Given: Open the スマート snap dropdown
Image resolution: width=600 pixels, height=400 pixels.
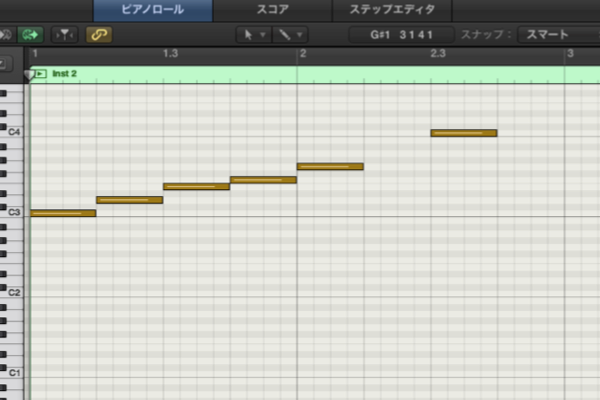Looking at the screenshot, I should [559, 35].
